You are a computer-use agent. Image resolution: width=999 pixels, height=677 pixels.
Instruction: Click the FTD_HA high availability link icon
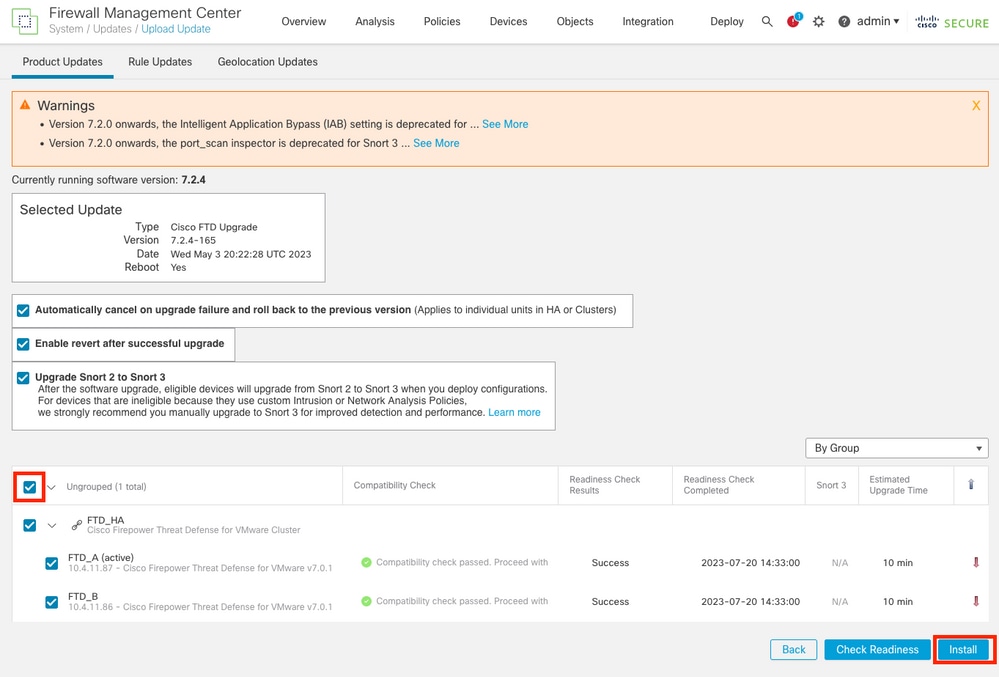(x=76, y=525)
